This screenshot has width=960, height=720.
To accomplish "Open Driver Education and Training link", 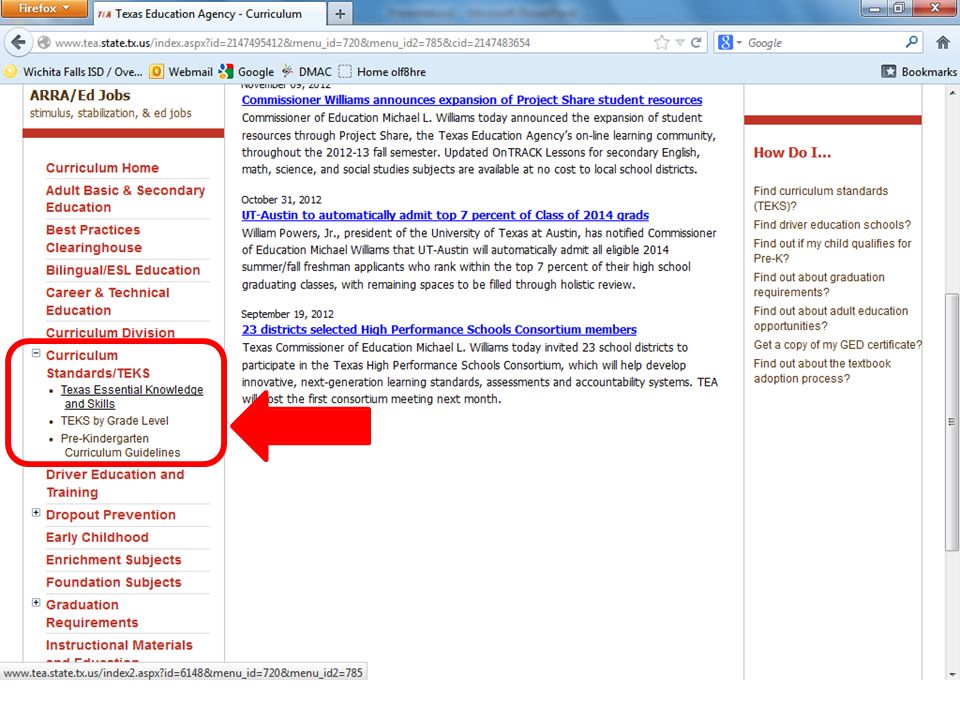I will tap(115, 483).
